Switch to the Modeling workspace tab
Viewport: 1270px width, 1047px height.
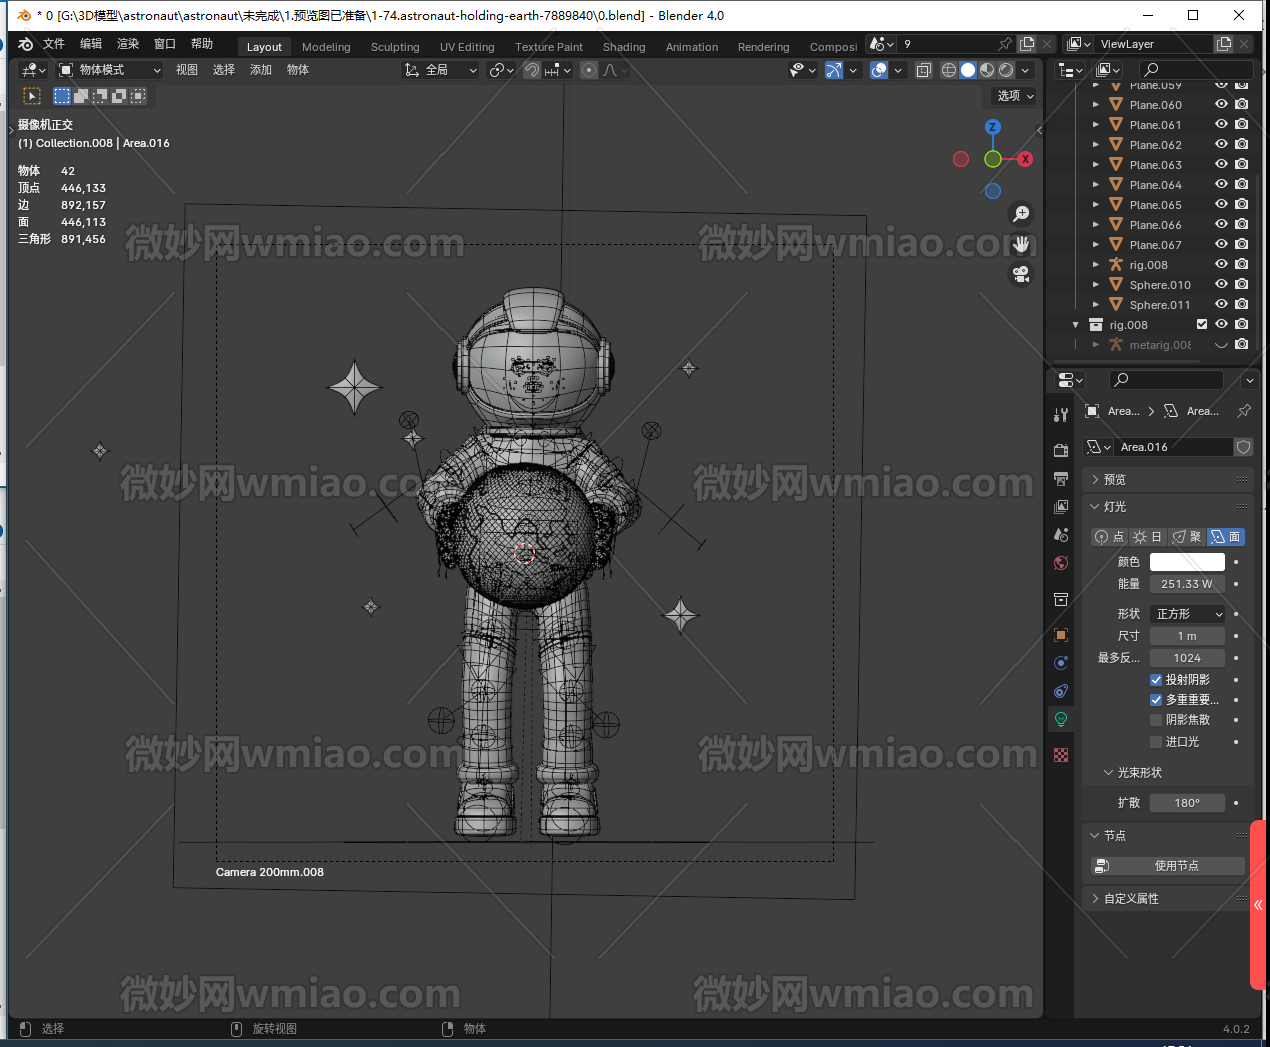point(326,47)
